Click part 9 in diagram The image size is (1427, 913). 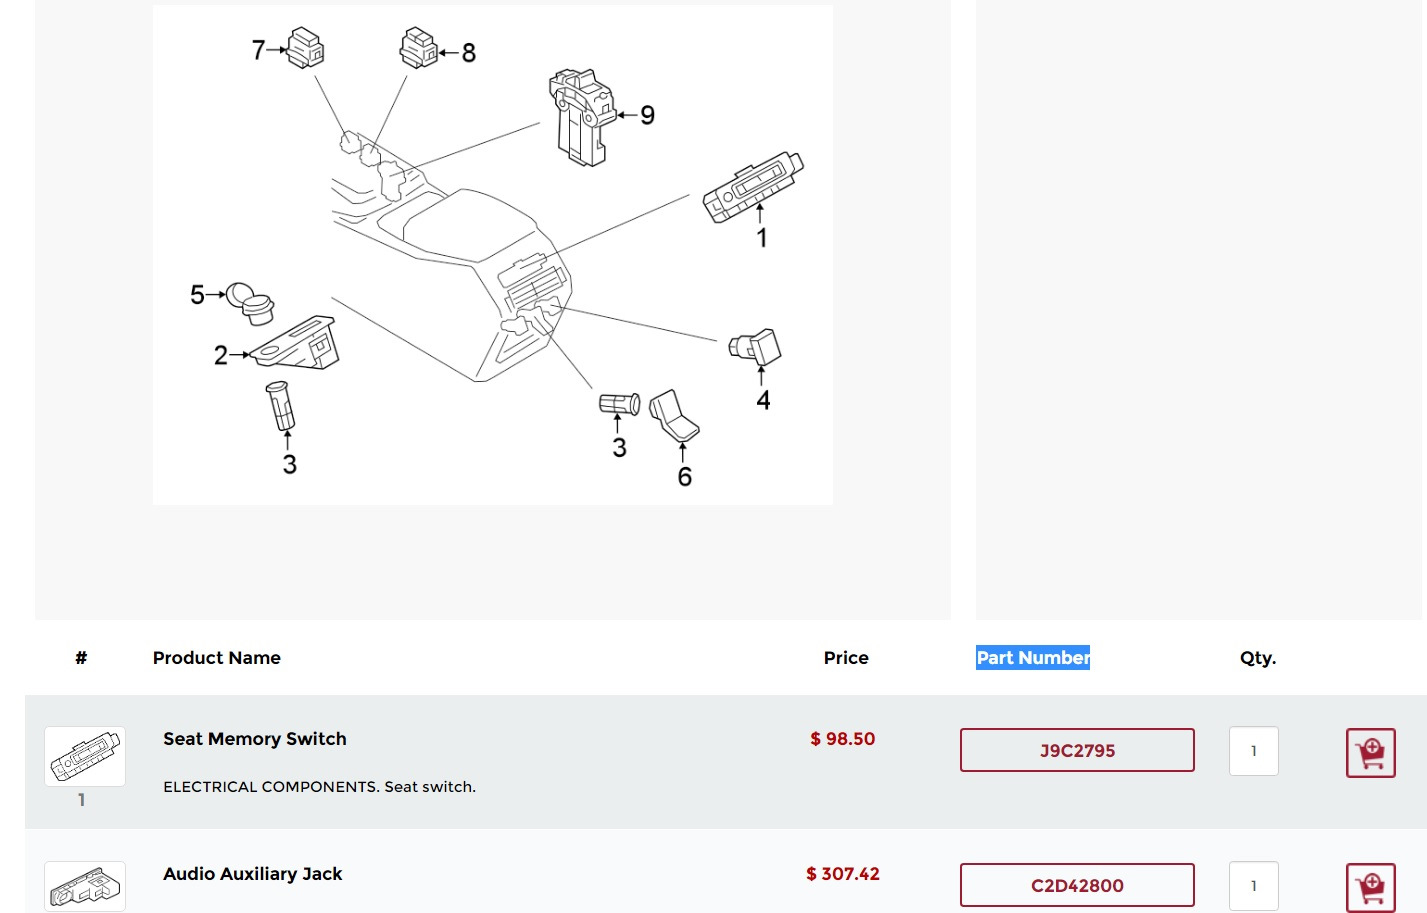coord(581,117)
